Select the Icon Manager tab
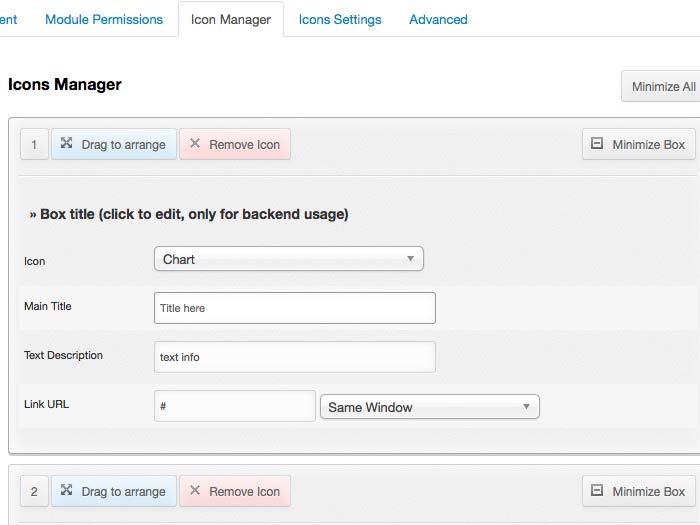 (231, 19)
